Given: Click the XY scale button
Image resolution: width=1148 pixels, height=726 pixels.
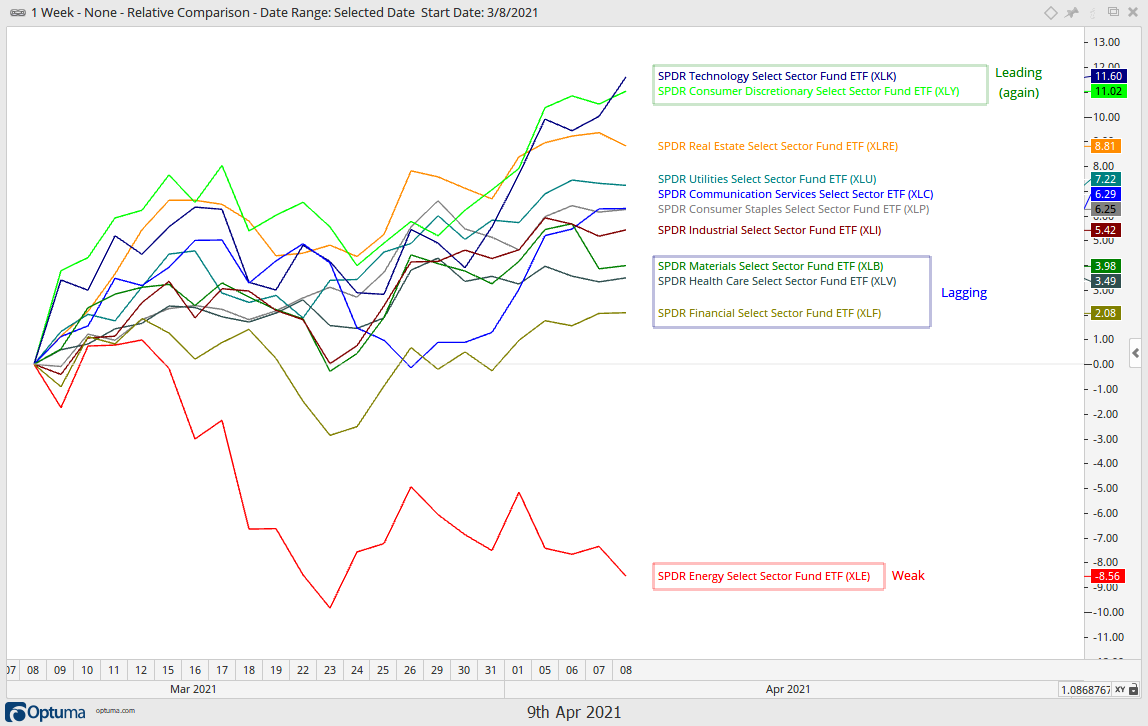Looking at the screenshot, I should pyautogui.click(x=1120, y=689).
